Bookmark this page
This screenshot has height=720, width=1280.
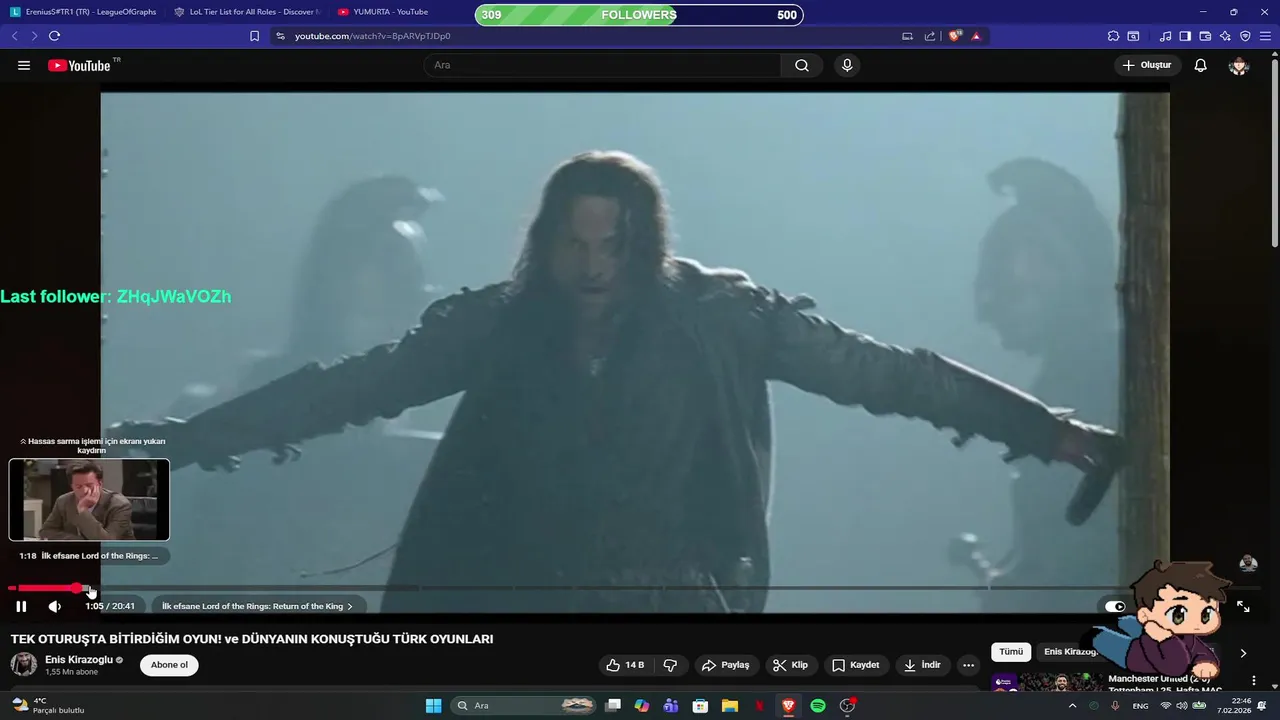pyautogui.click(x=254, y=36)
